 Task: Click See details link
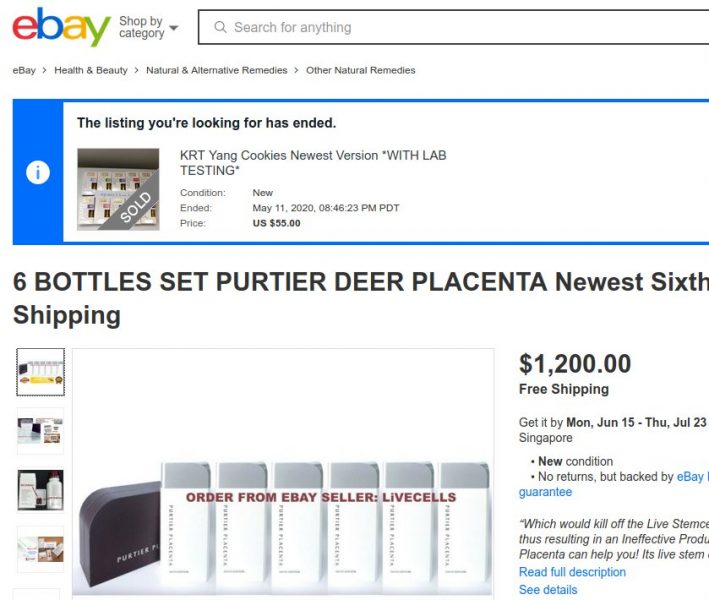point(548,590)
